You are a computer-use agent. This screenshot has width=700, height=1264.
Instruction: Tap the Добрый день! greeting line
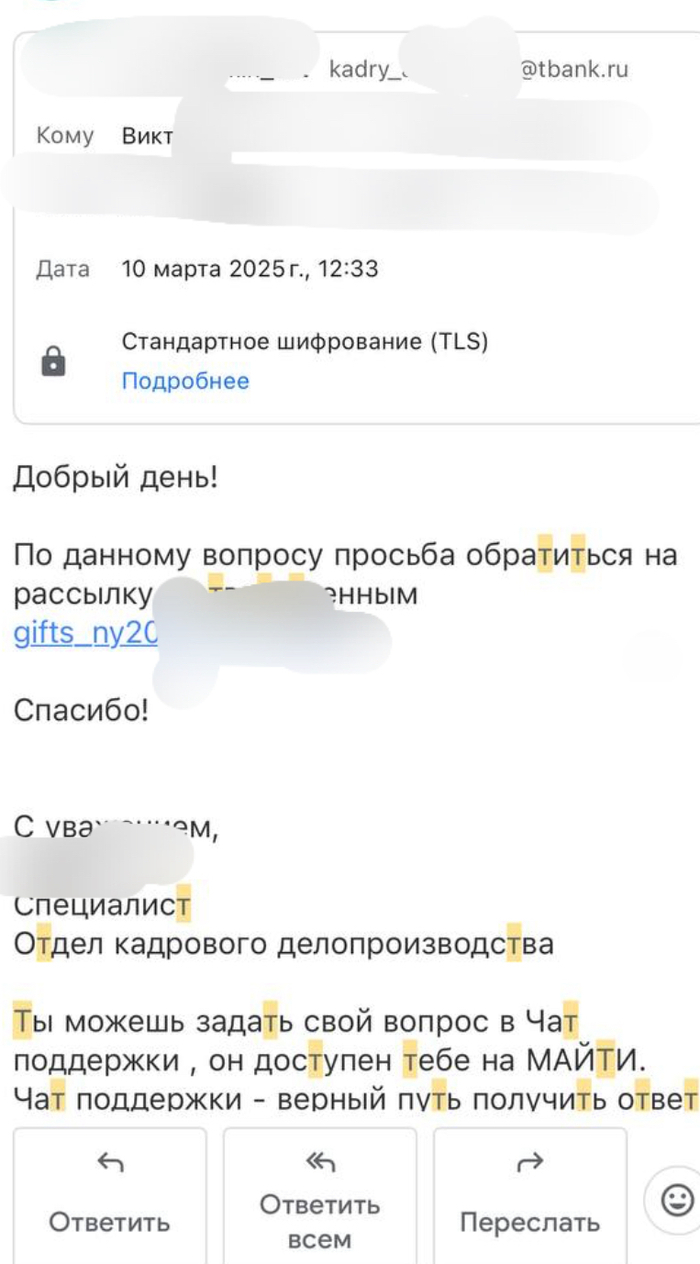click(x=115, y=477)
